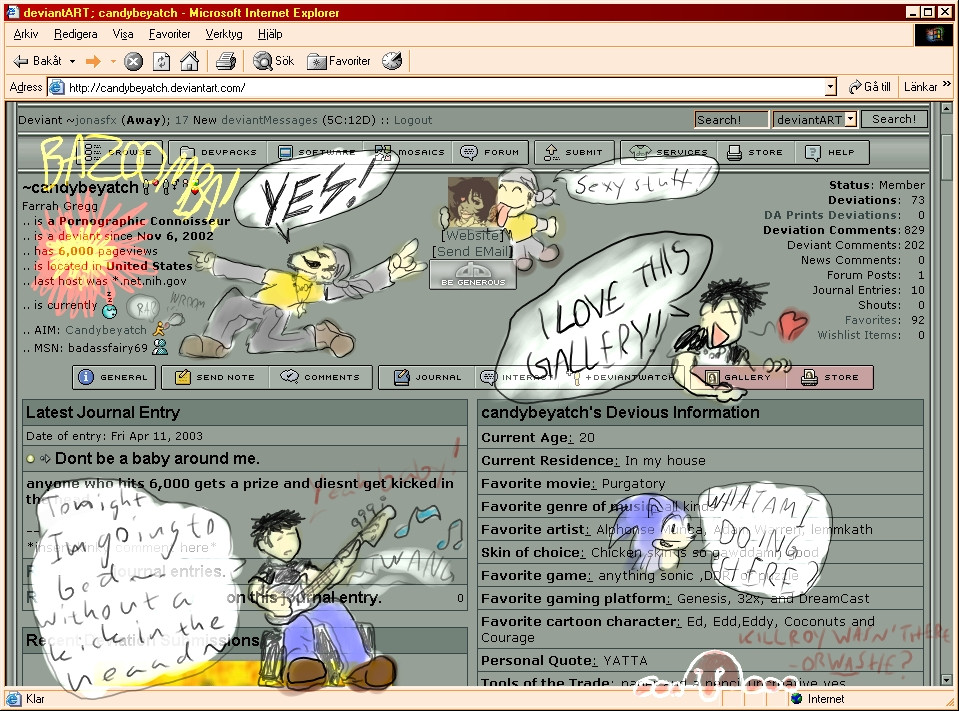Click the page scrollbar down arrow
959x711 pixels.
click(x=946, y=679)
